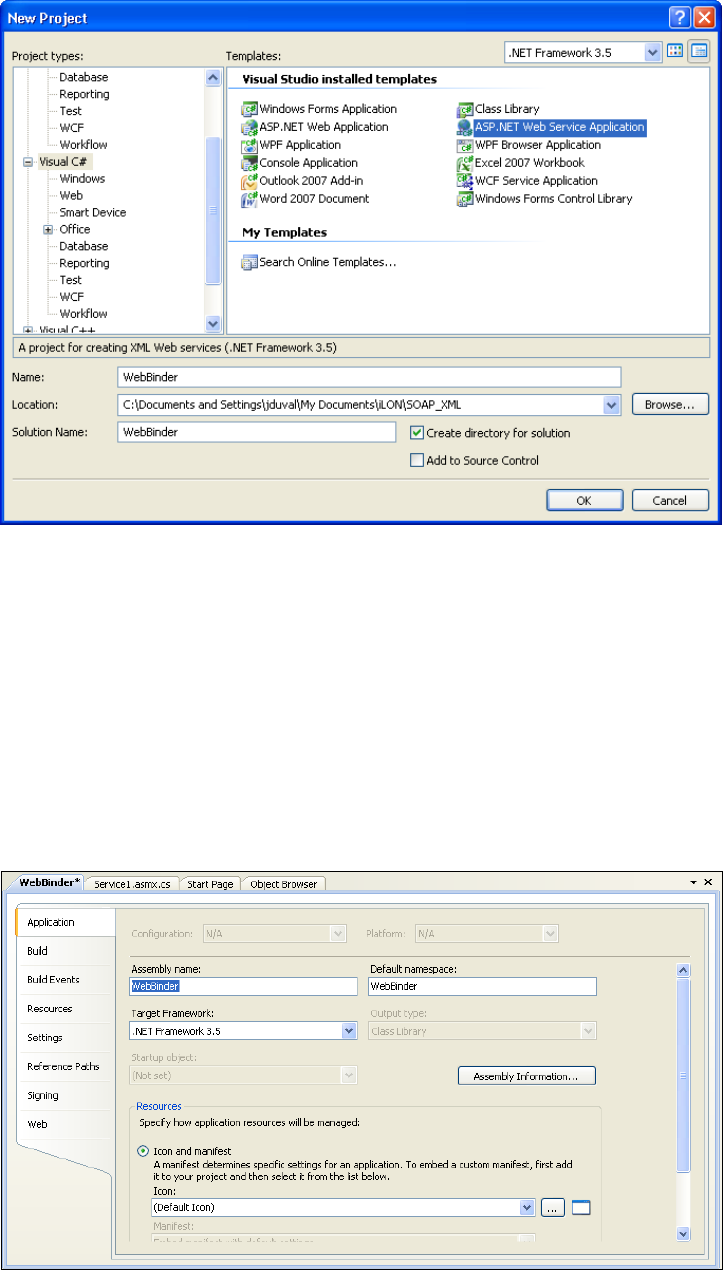Click the Browse... button
Screen dimensions: 723x1270
670,405
